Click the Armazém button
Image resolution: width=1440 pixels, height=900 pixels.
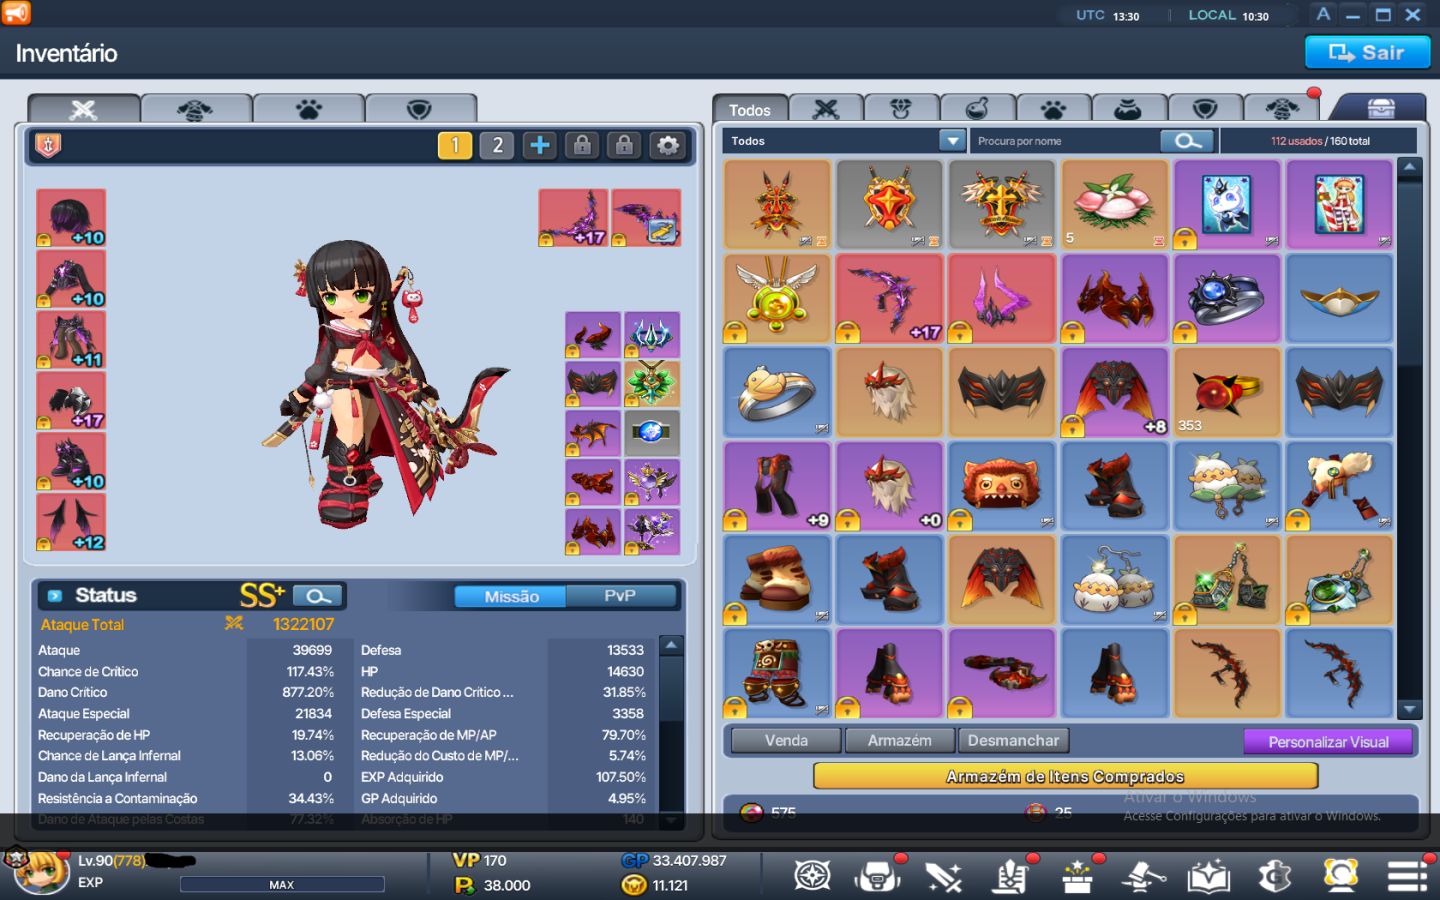(899, 741)
